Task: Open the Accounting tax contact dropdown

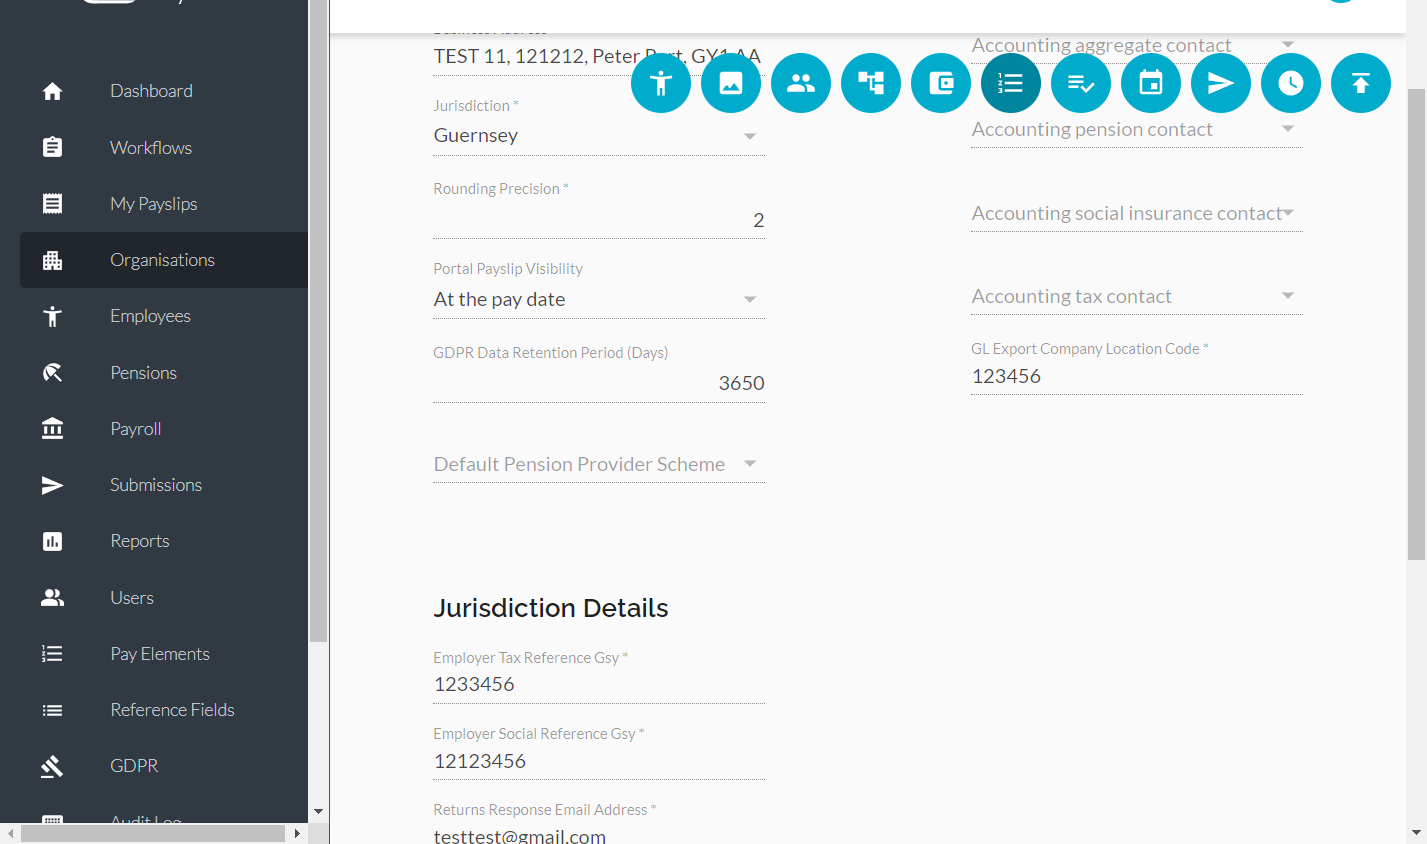Action: pyautogui.click(x=1137, y=297)
